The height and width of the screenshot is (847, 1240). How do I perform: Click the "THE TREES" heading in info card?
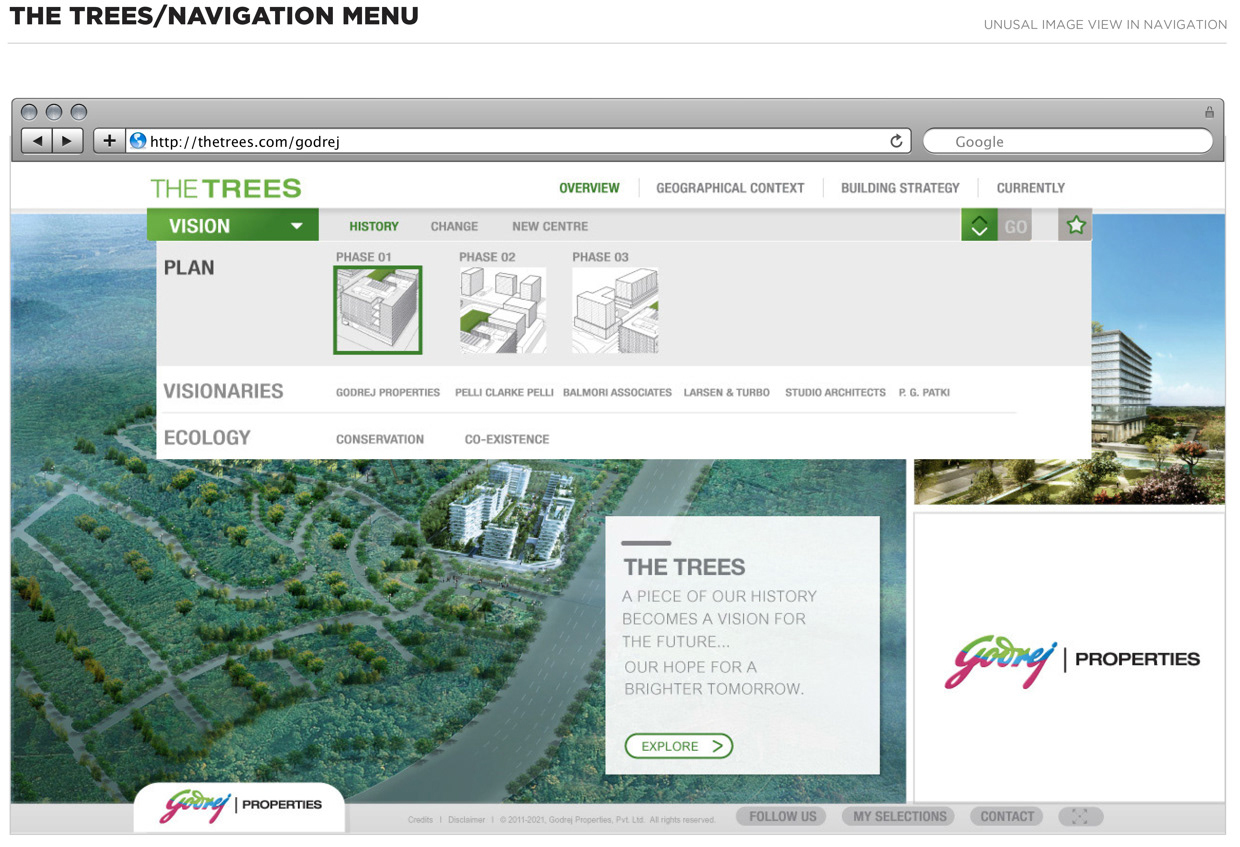684,567
